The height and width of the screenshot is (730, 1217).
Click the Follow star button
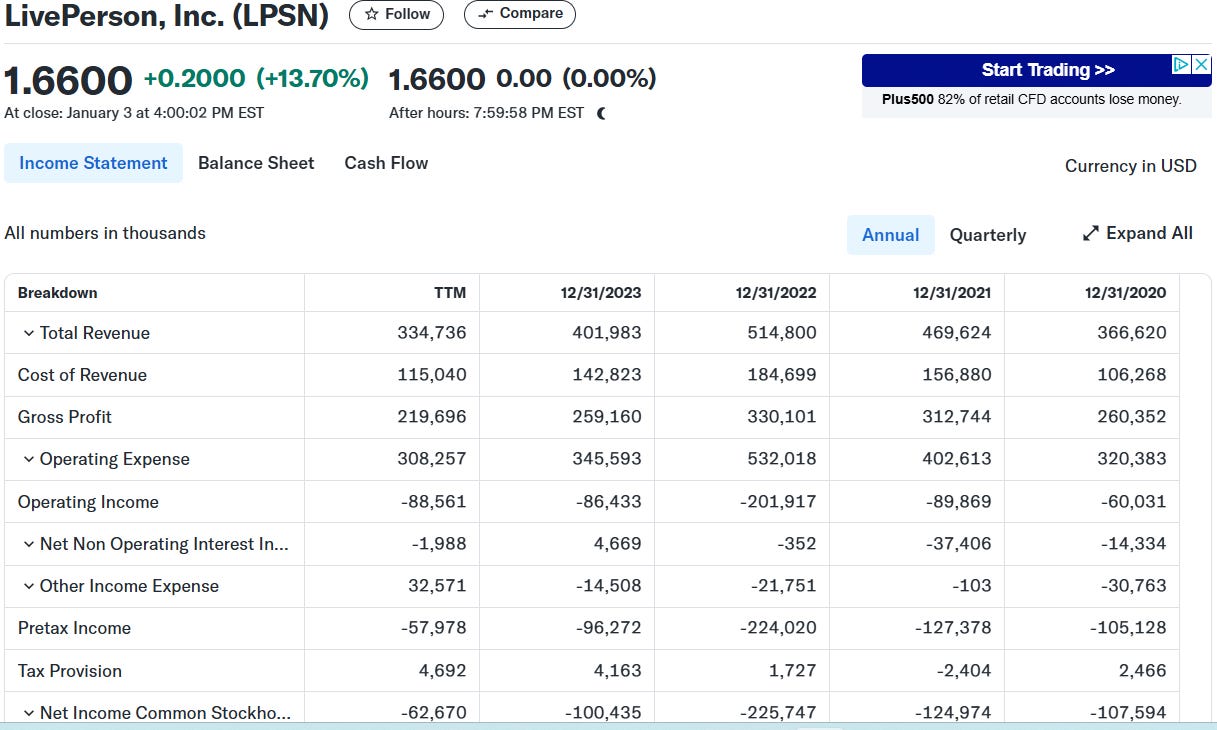pos(396,14)
